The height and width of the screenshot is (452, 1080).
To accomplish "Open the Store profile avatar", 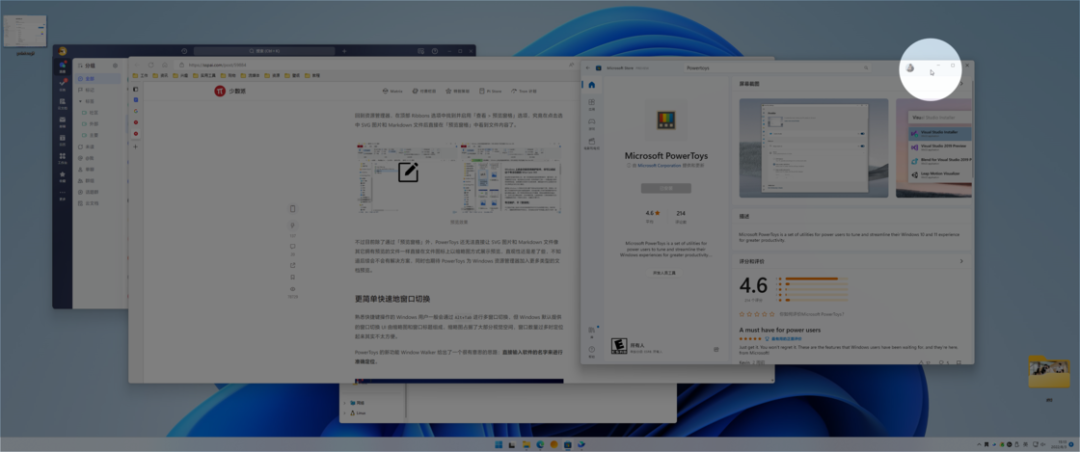I will (x=910, y=68).
